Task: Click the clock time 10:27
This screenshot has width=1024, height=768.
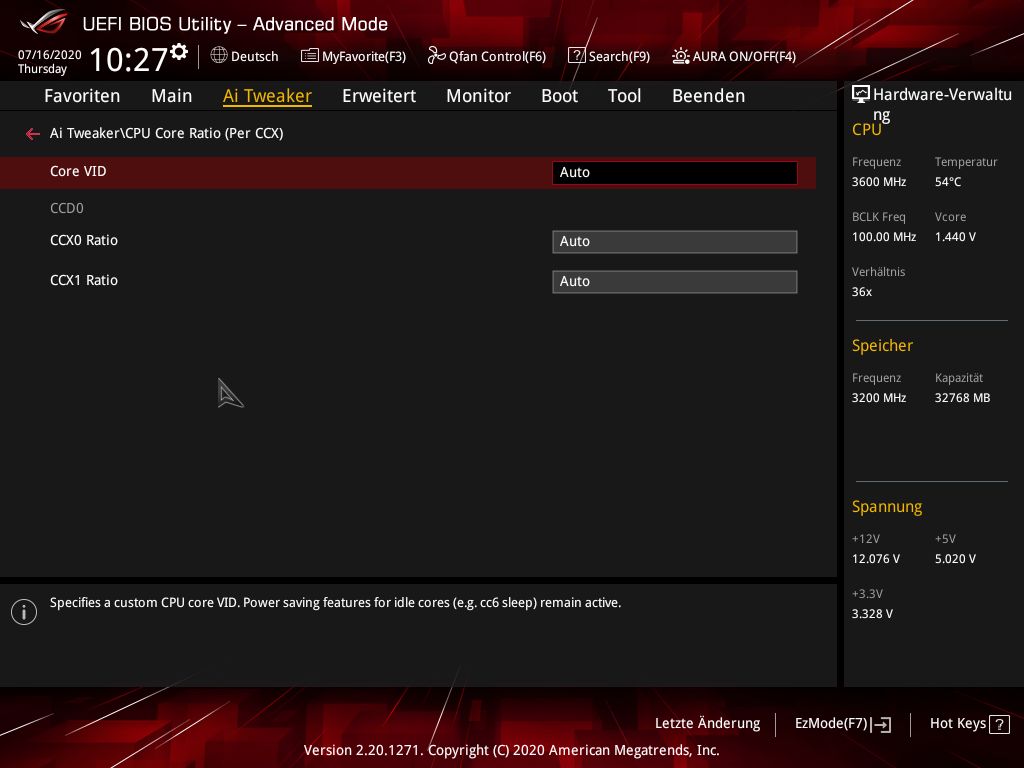Action: click(129, 59)
